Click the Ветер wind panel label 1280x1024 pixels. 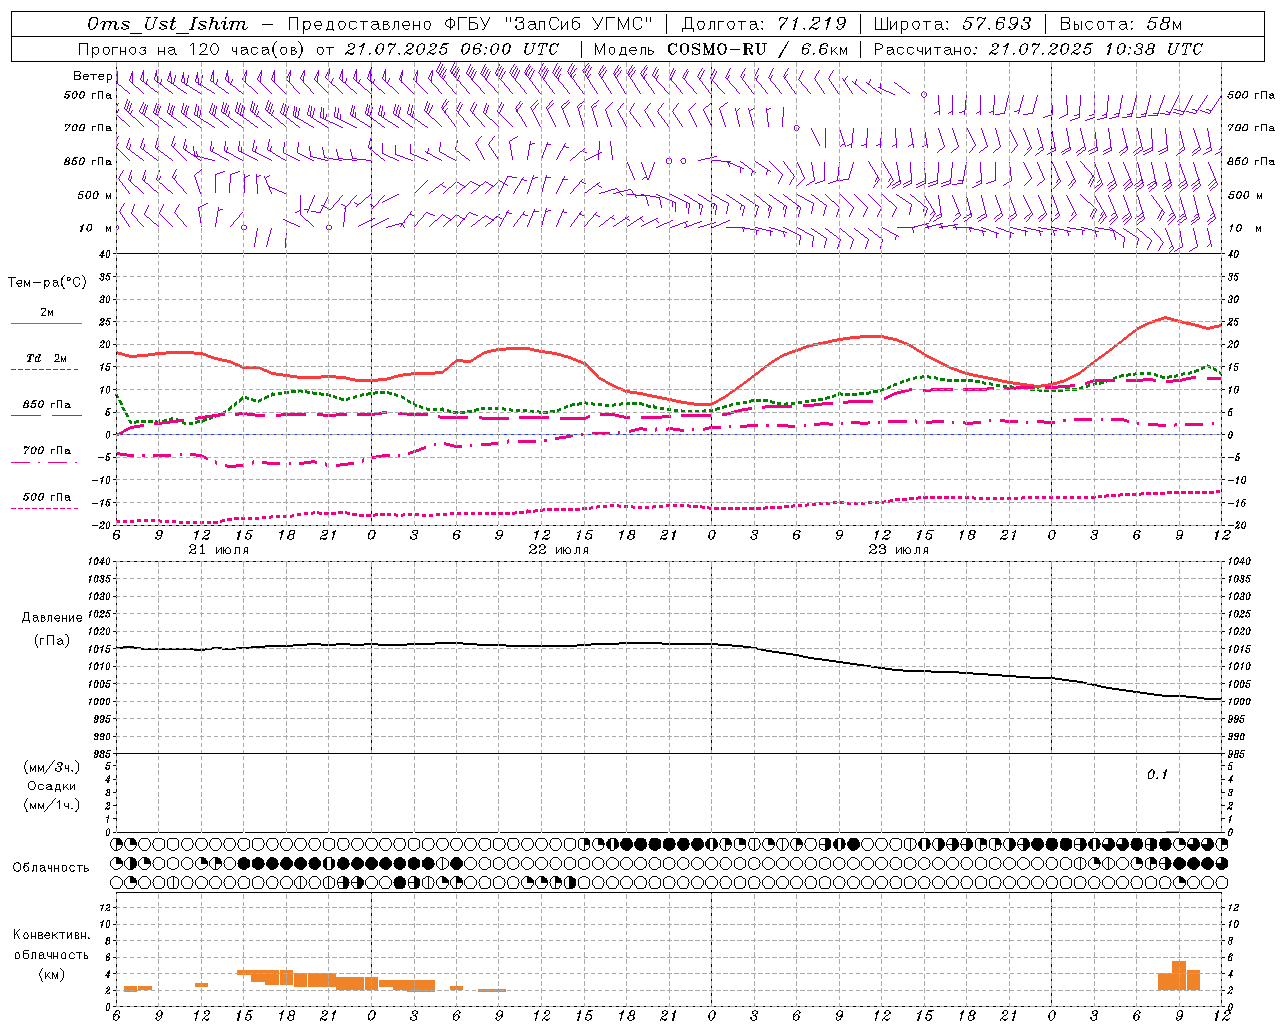(92, 76)
